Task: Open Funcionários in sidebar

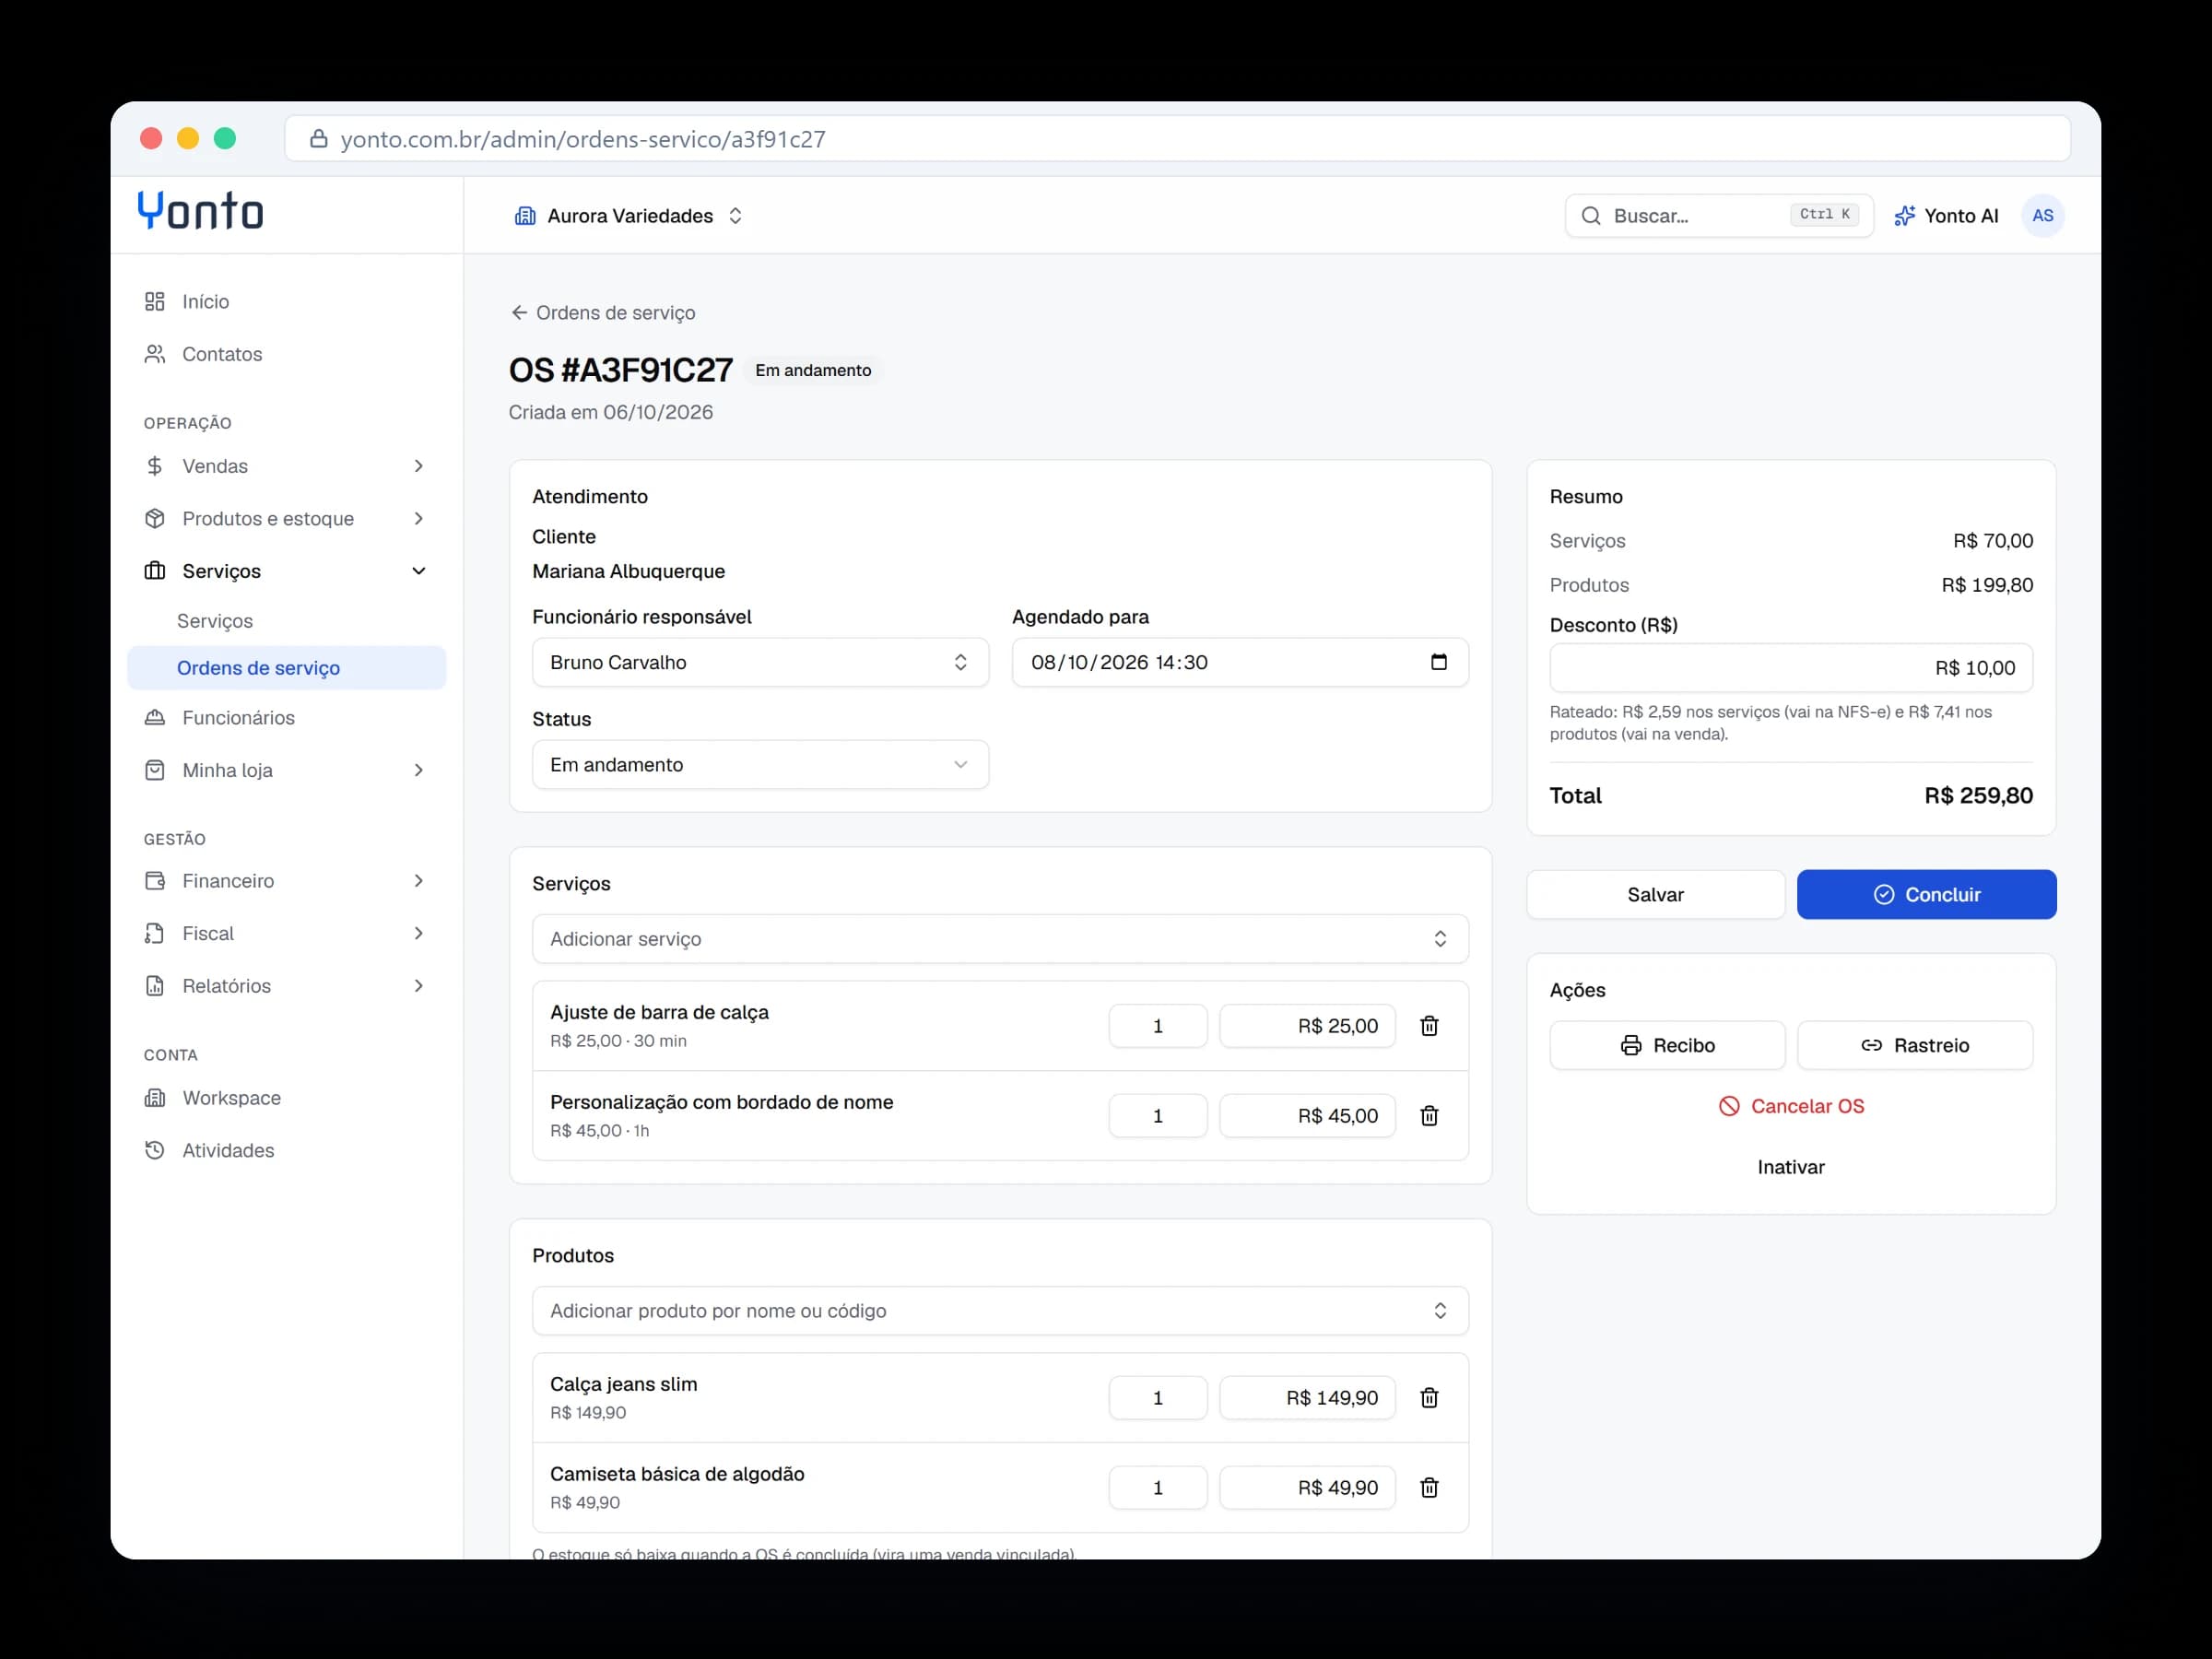Action: (x=286, y=718)
